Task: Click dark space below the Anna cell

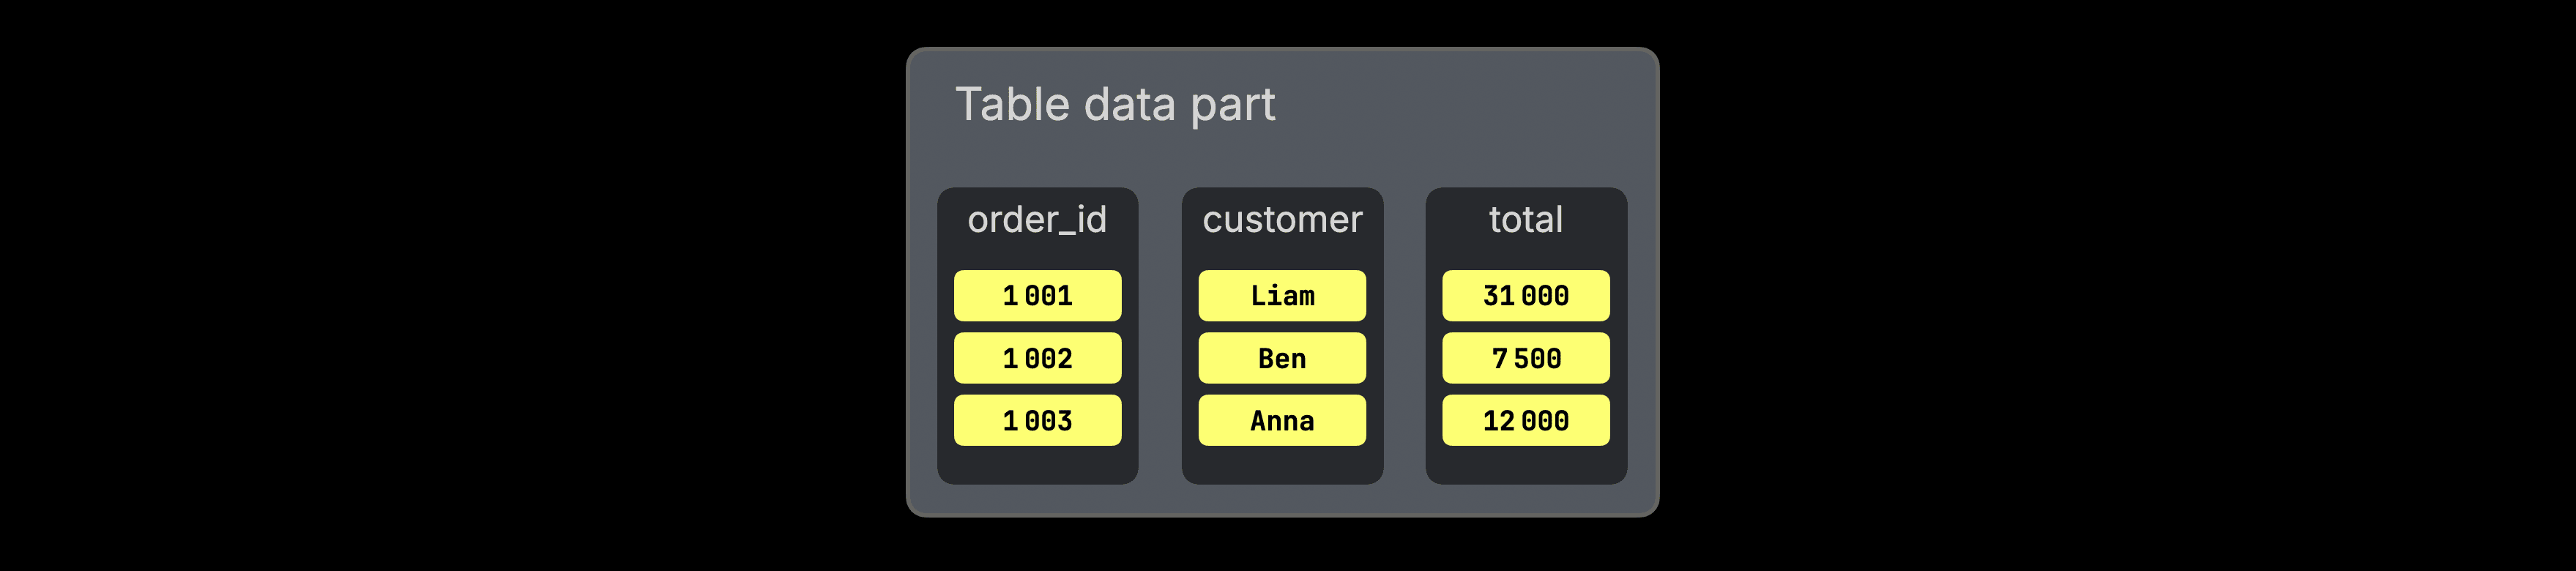Action: pos(1282,465)
